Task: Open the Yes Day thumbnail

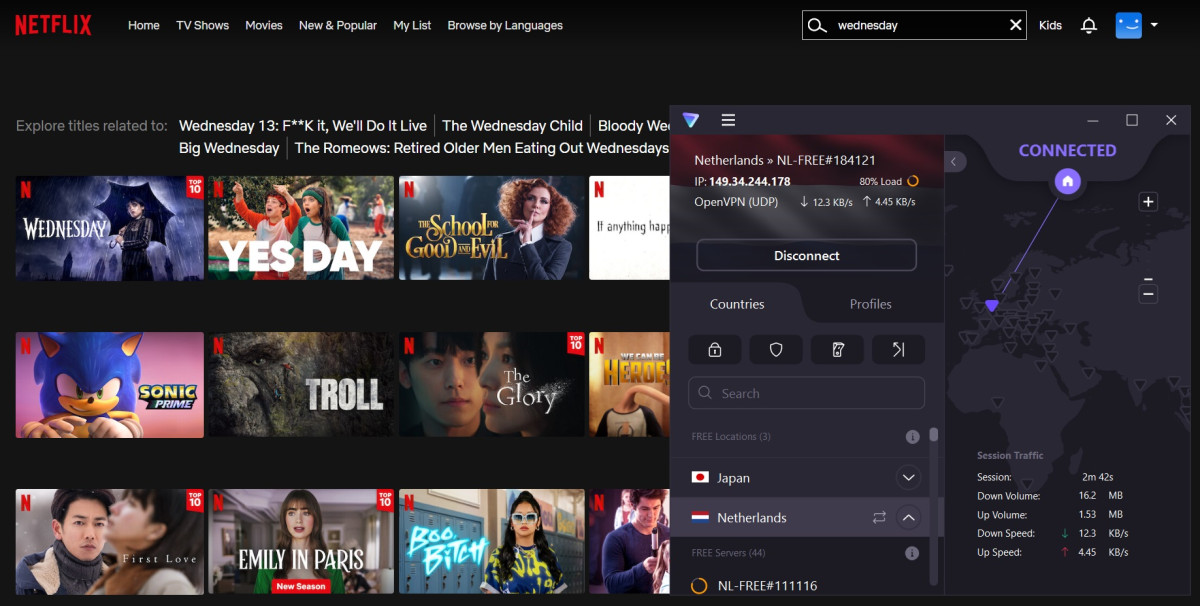Action: coord(301,228)
